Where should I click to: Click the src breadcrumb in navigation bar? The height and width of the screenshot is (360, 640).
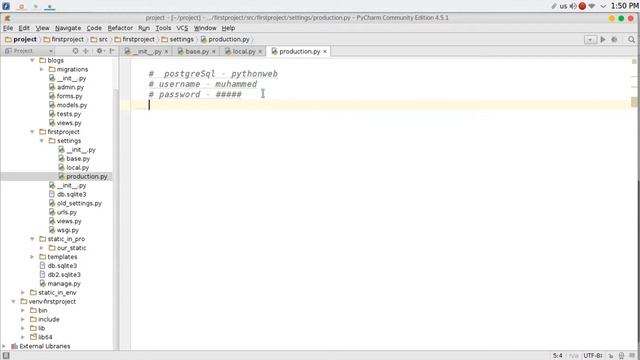point(99,40)
